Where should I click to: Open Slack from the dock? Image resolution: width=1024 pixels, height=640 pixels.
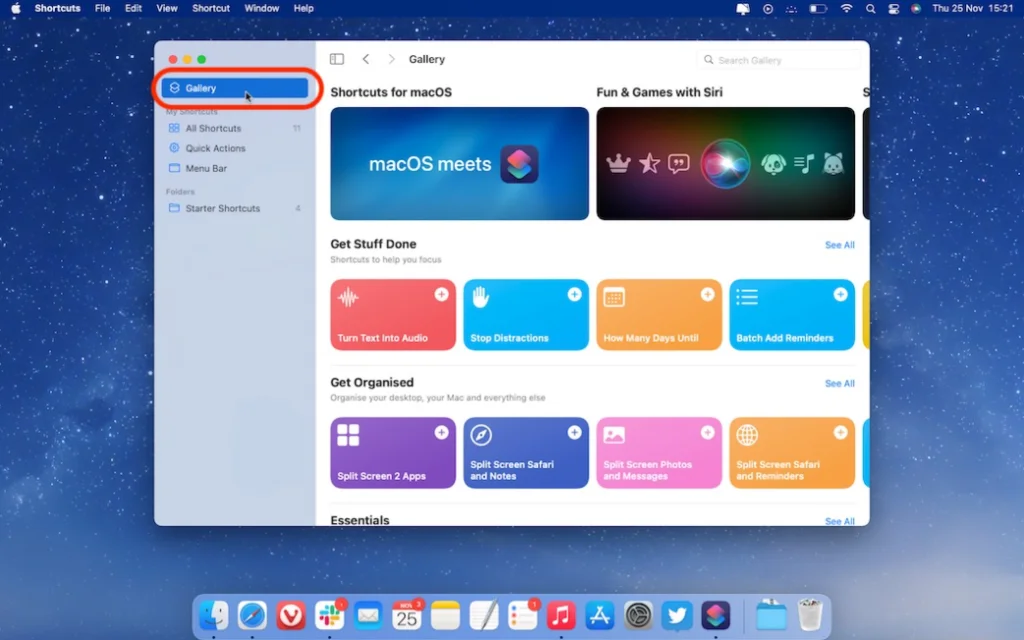[329, 615]
